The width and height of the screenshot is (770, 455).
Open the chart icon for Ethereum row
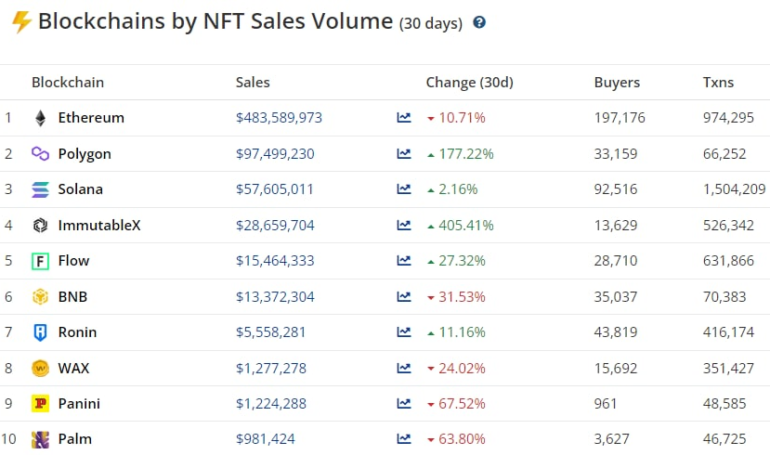coord(404,118)
